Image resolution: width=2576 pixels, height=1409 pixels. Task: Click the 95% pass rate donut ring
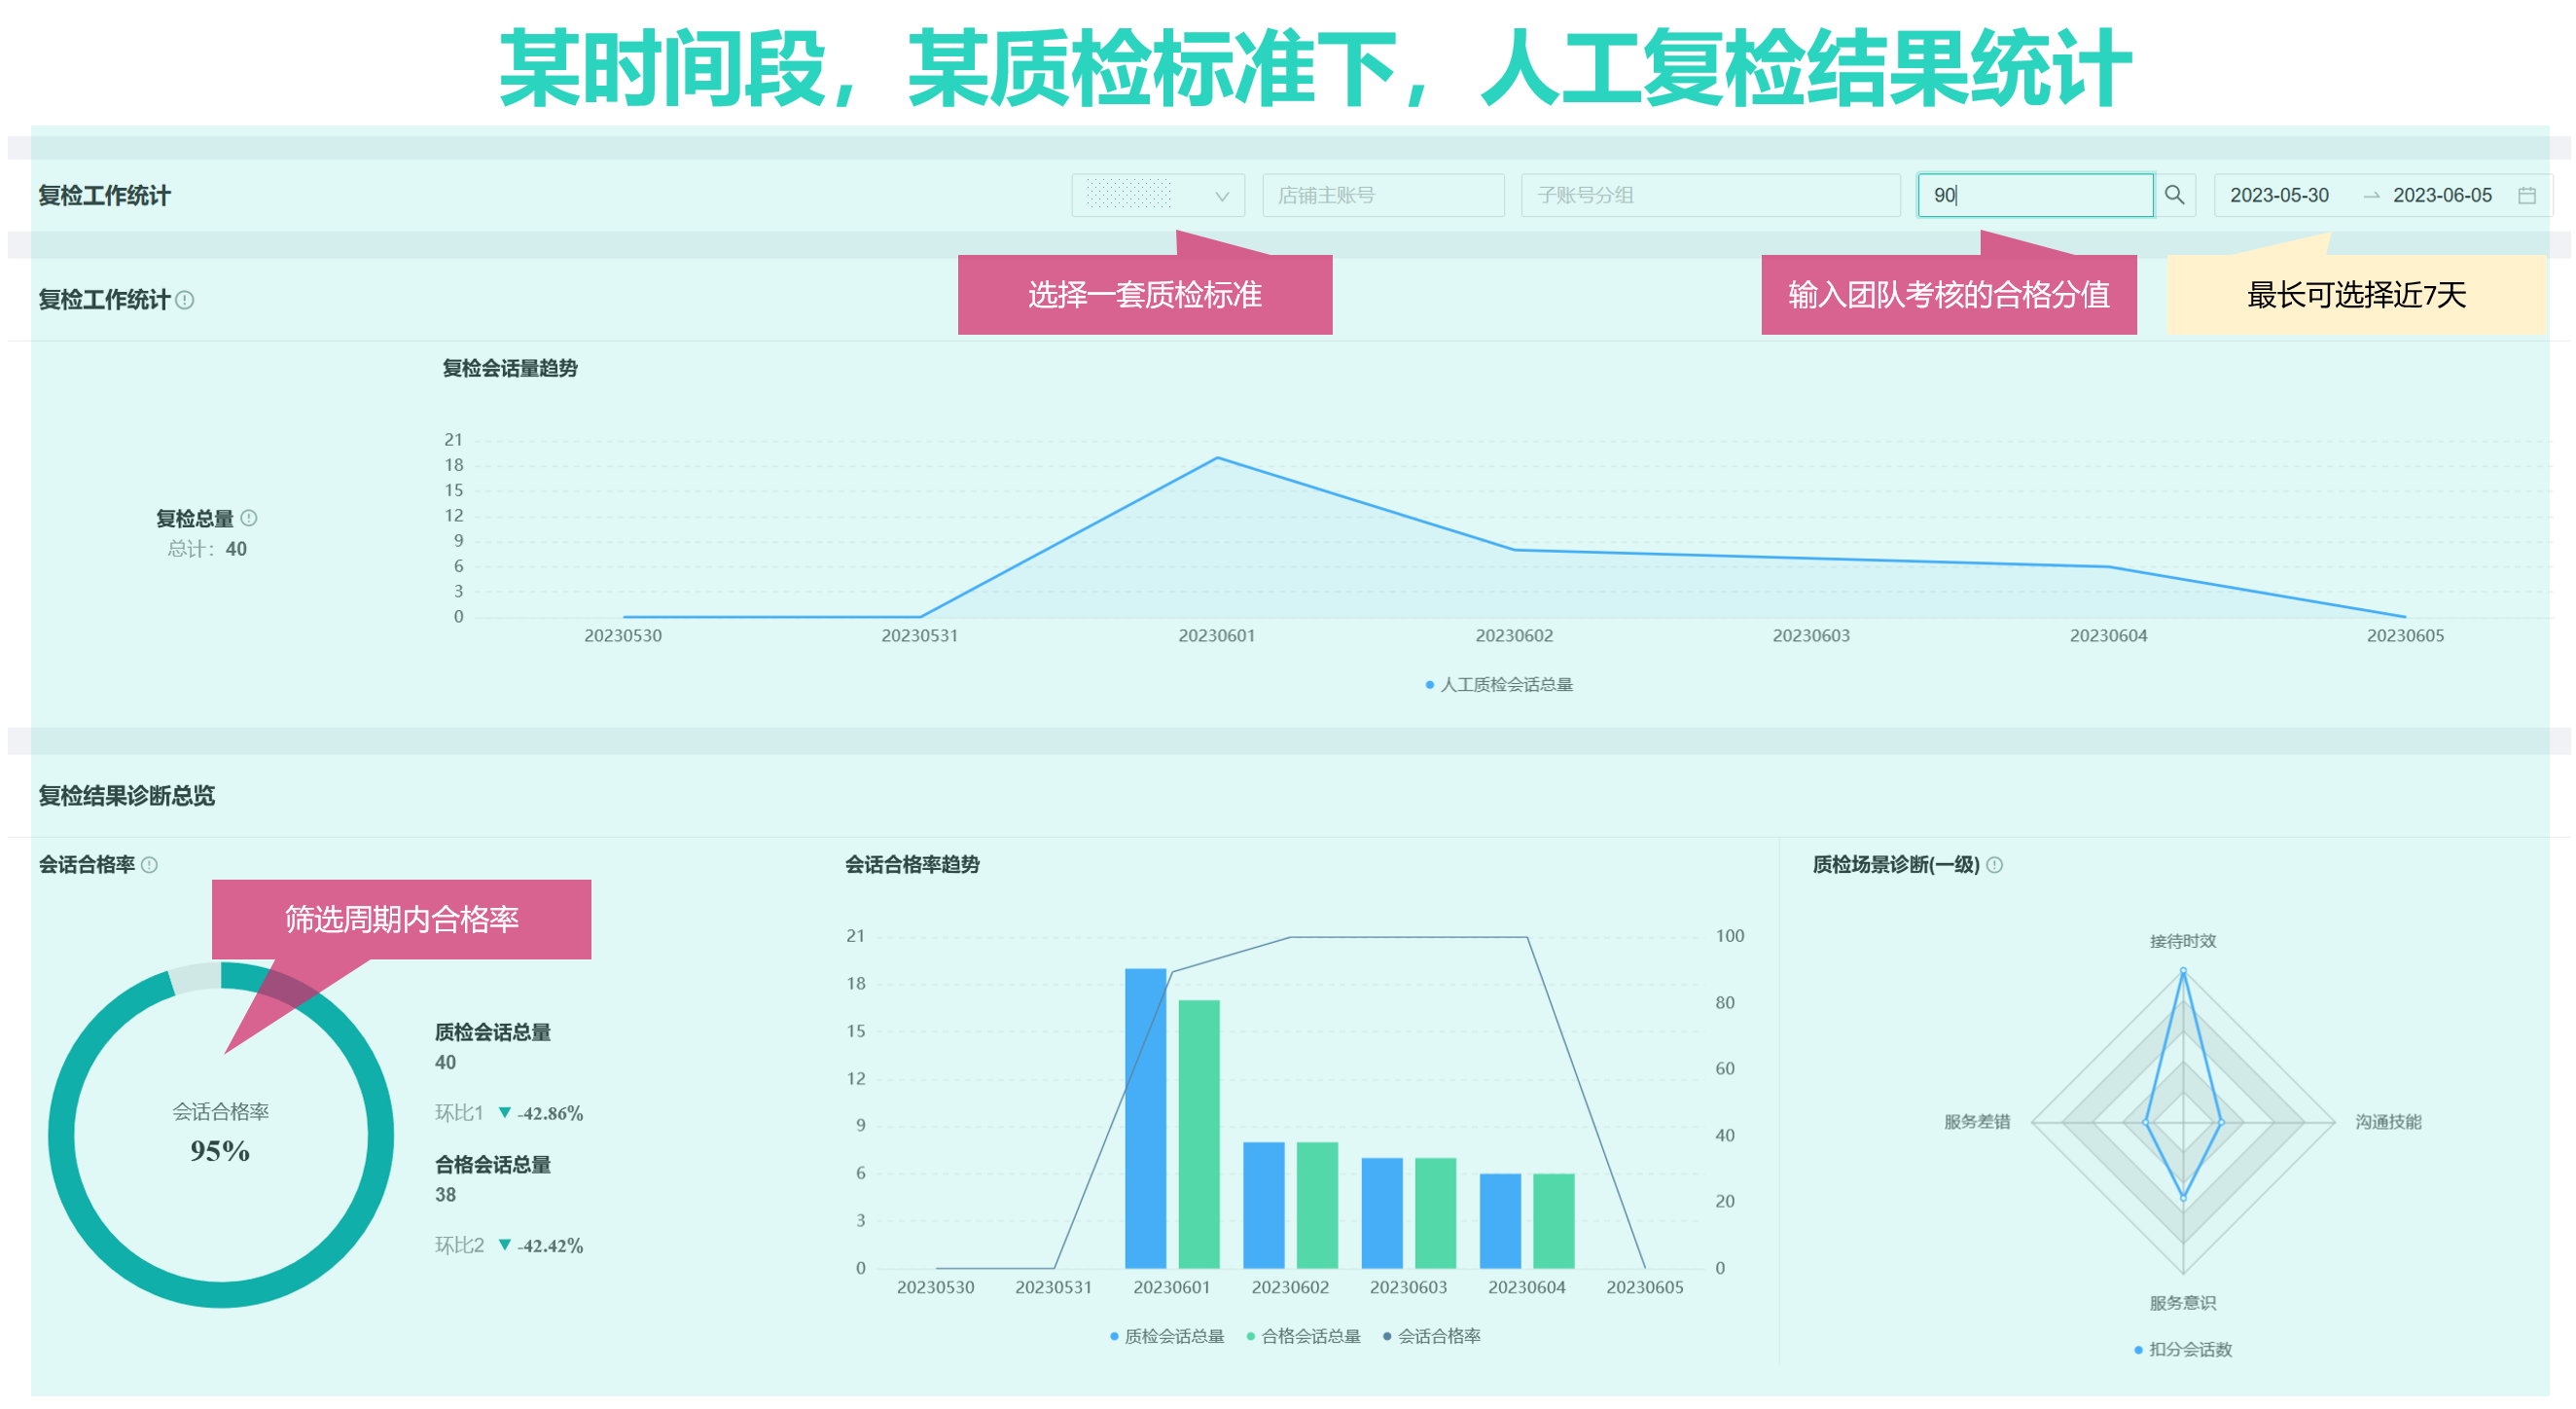[x=221, y=1294]
